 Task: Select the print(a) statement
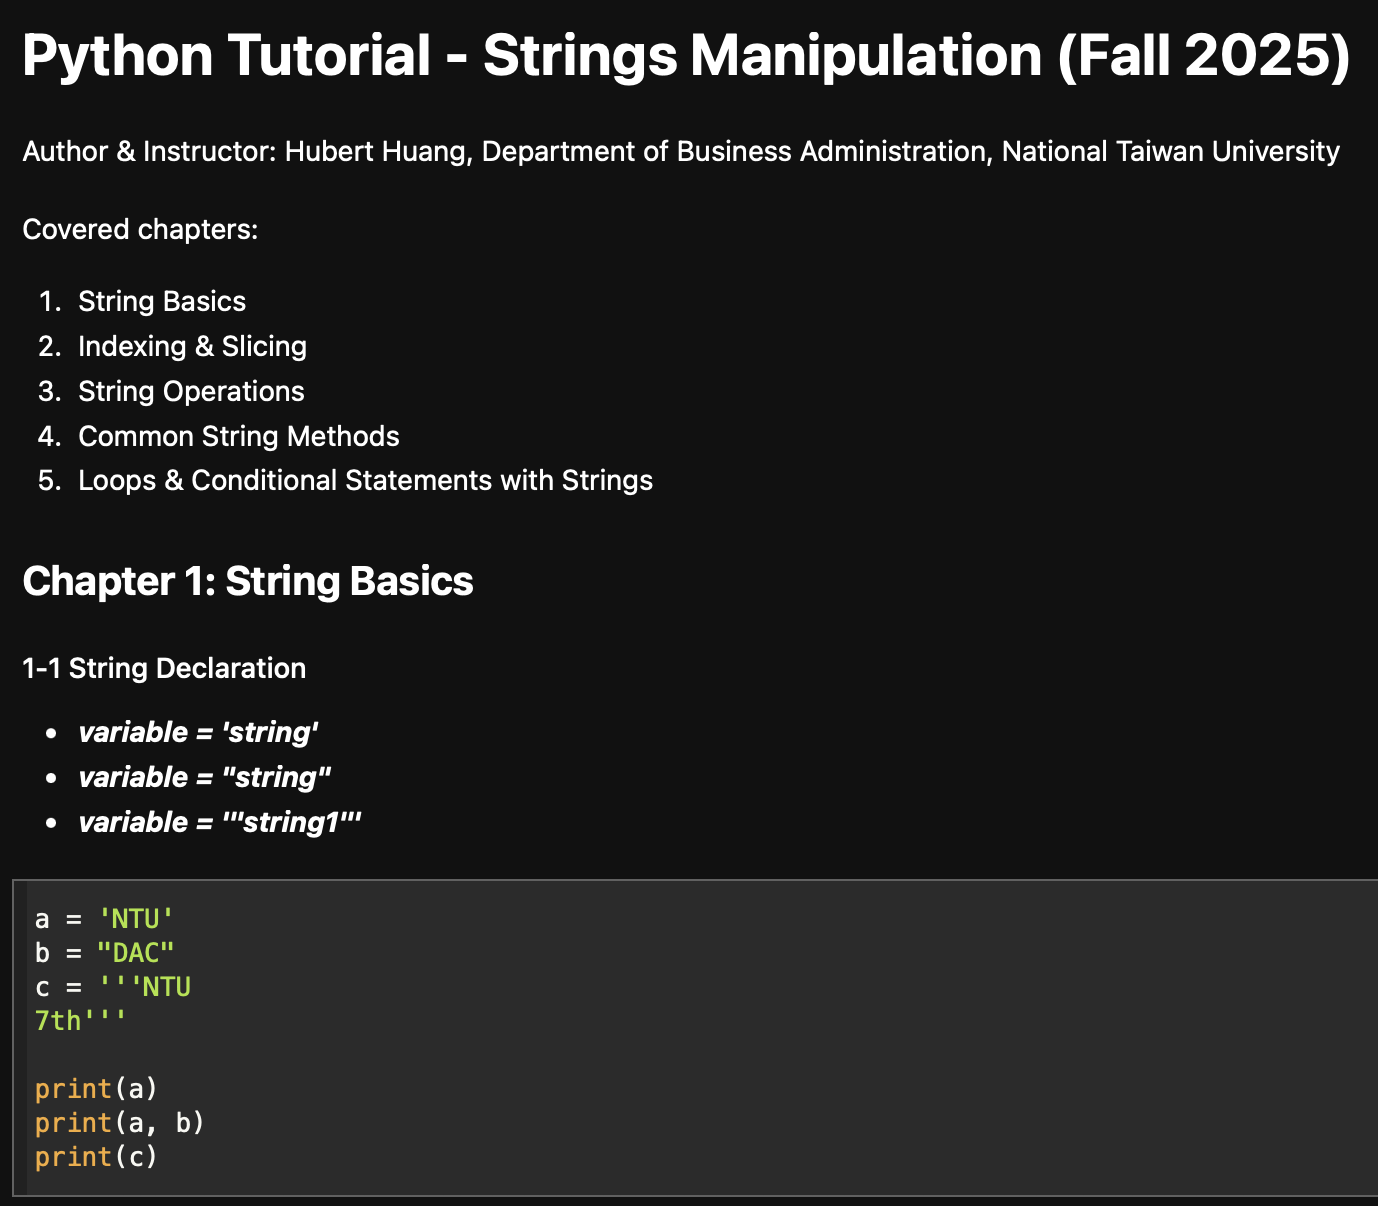point(96,1089)
